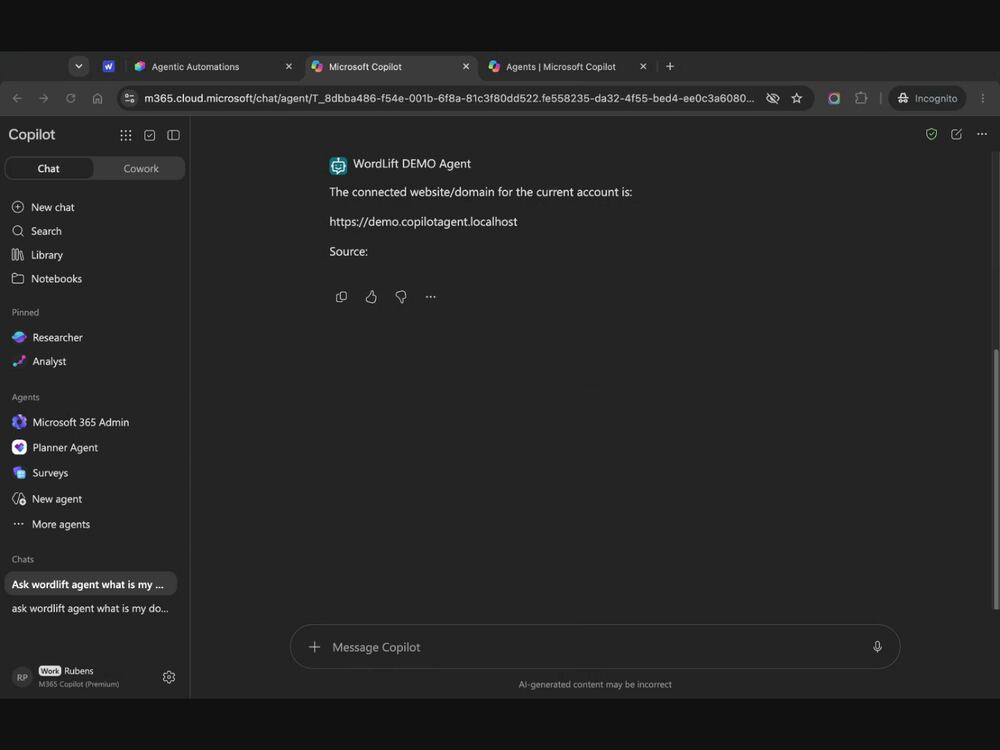
Task: Open the Copilot apps grid icon
Action: click(126, 135)
